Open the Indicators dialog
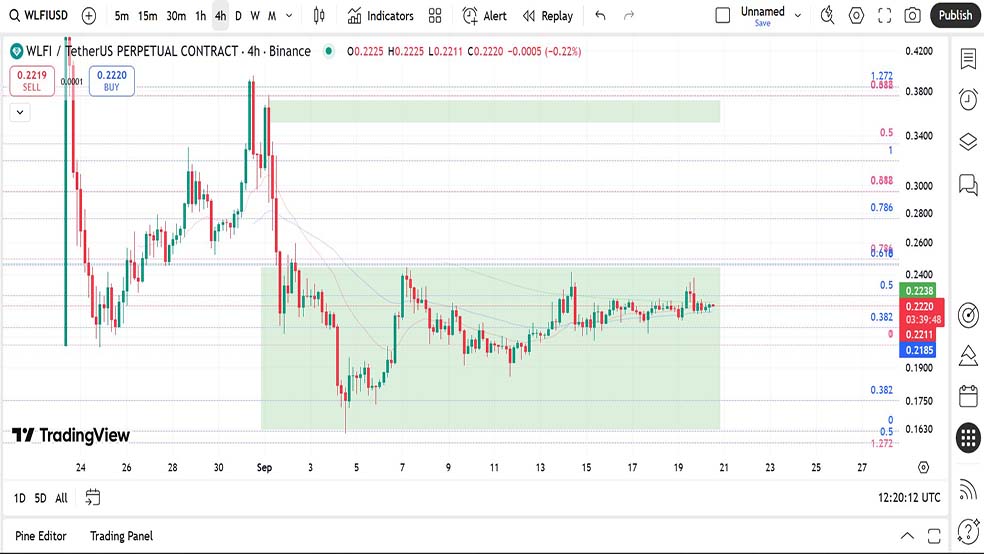This screenshot has width=984, height=554. 381,16
